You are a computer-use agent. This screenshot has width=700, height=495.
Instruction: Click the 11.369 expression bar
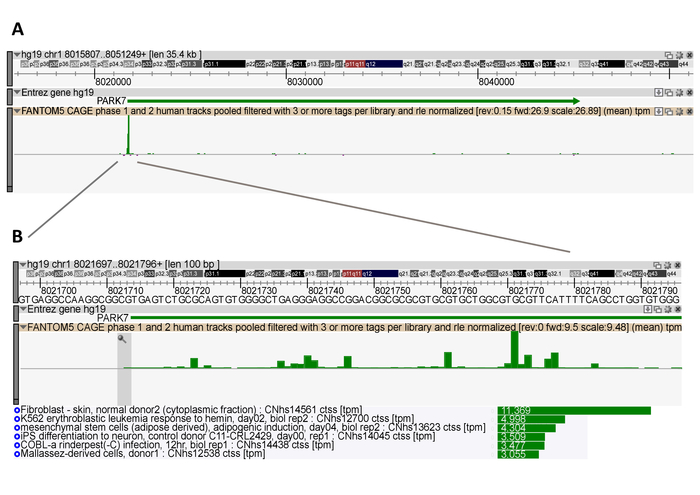coord(574,410)
